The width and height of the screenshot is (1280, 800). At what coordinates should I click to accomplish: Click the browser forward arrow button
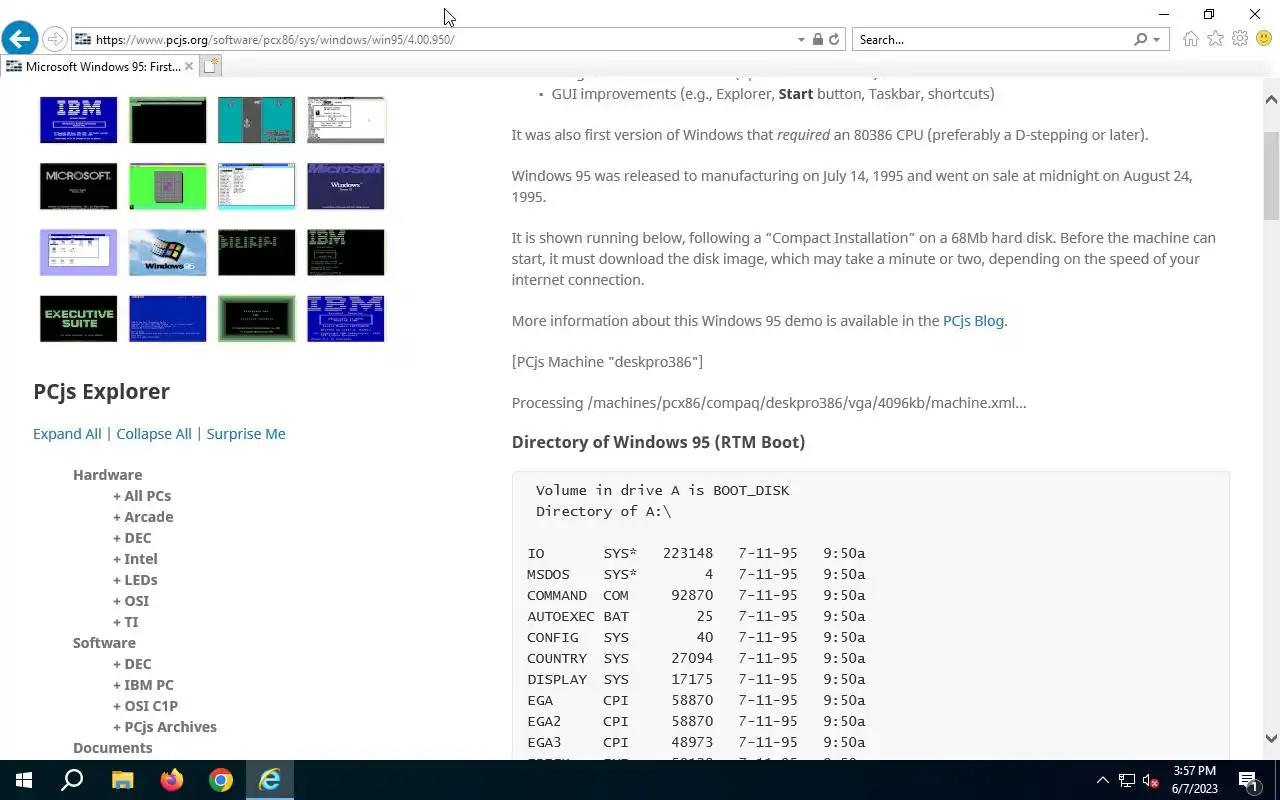click(x=55, y=39)
